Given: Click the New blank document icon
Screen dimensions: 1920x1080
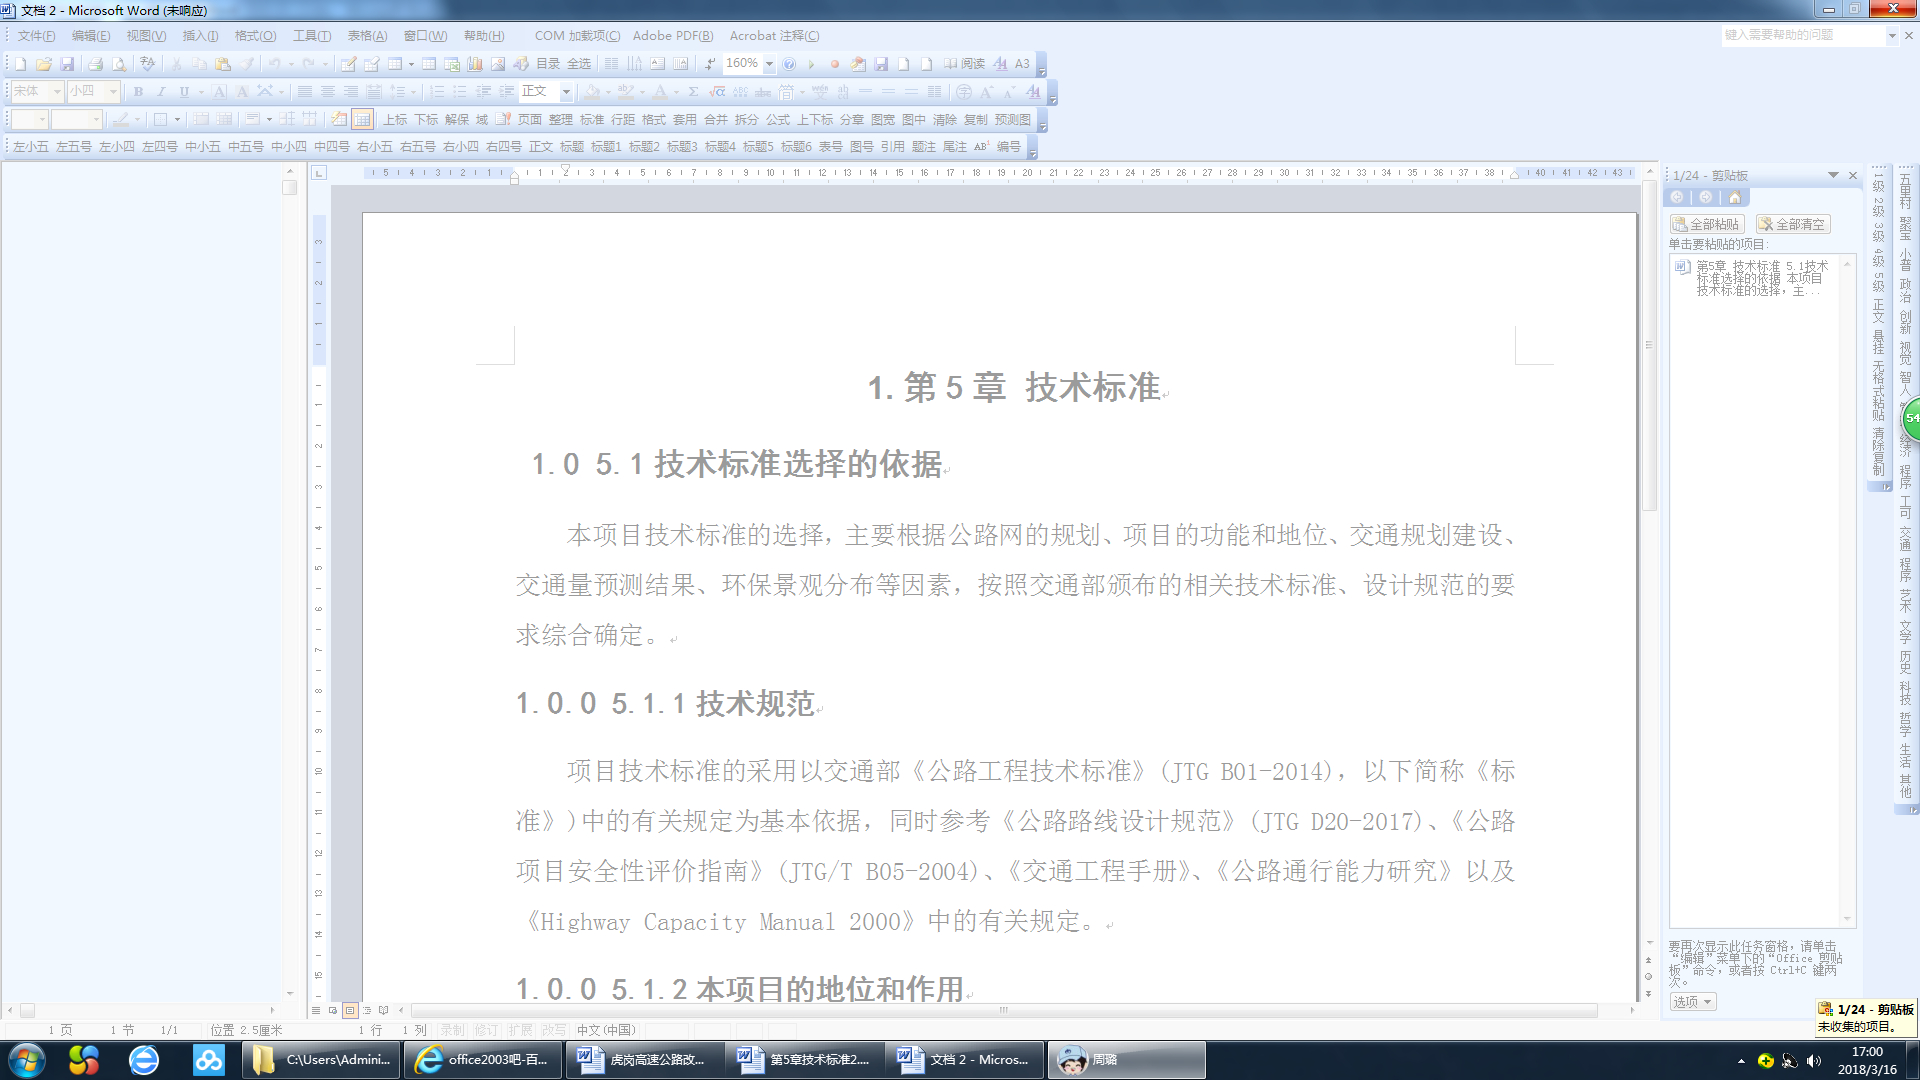Looking at the screenshot, I should tap(20, 64).
